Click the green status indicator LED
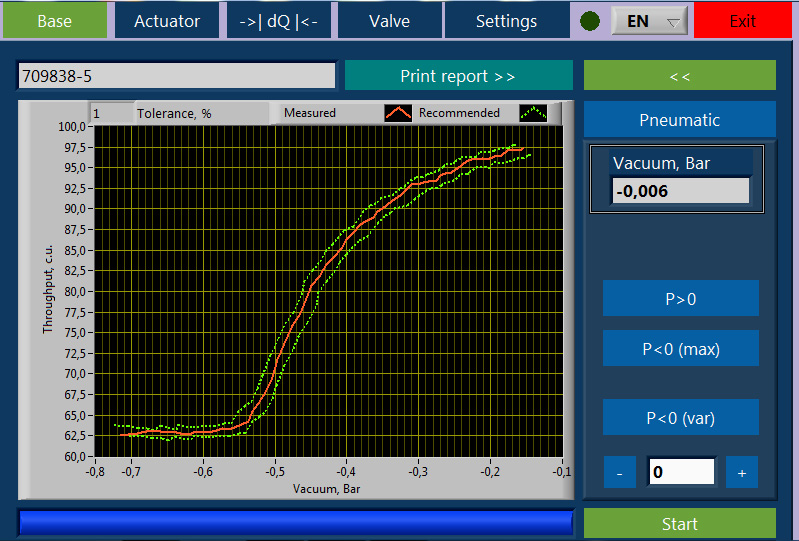This screenshot has width=799, height=541. click(590, 21)
